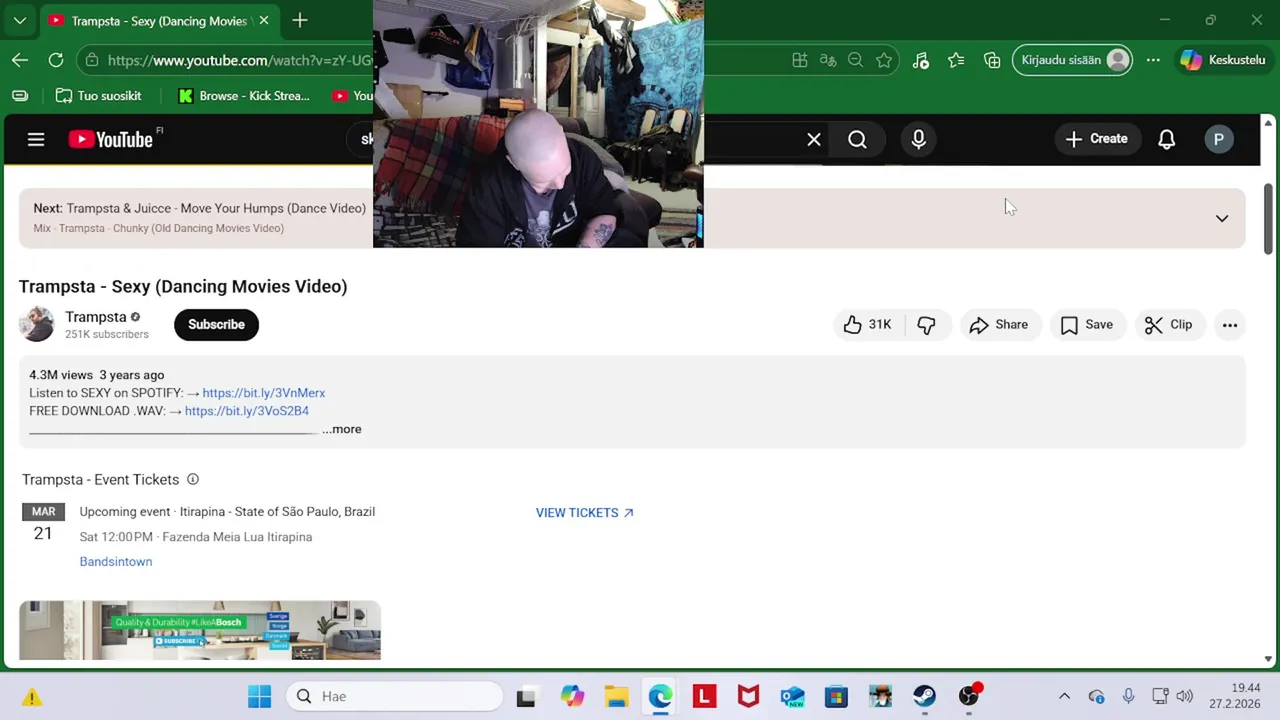Reload the page
Viewport: 1280px width, 720px height.
(56, 60)
